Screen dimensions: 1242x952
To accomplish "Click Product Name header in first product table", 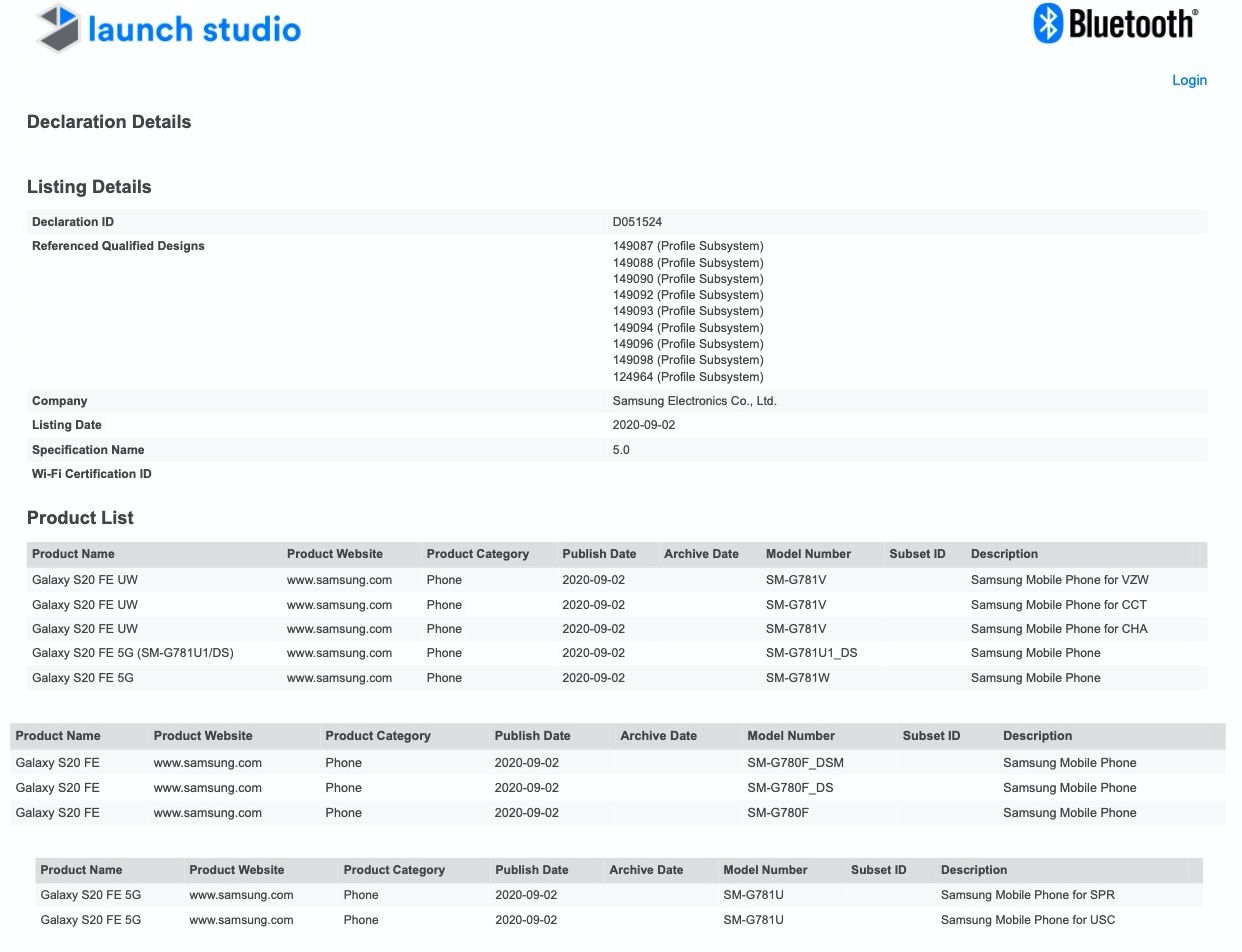I will 73,554.
